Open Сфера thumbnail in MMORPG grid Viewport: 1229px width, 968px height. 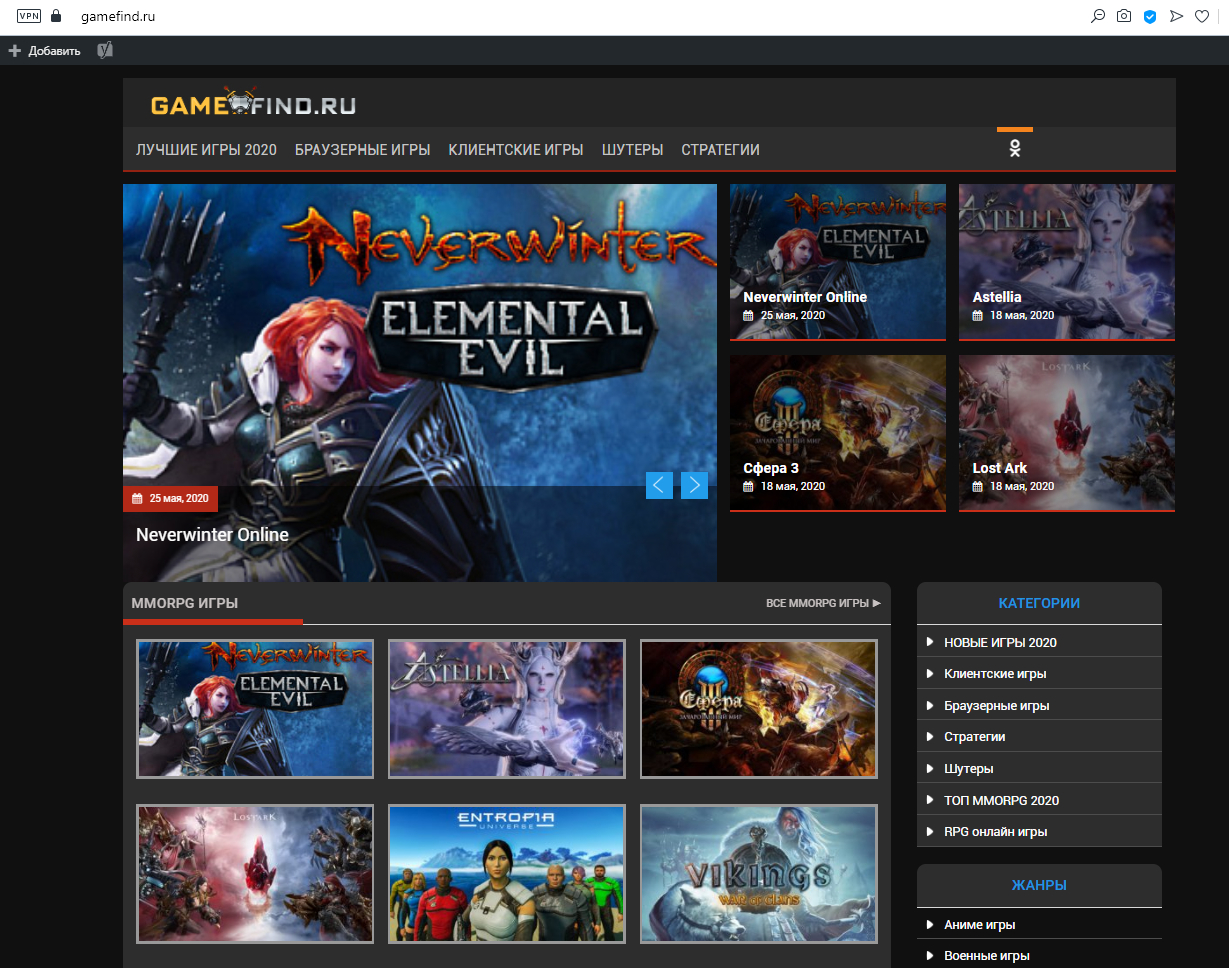point(759,709)
